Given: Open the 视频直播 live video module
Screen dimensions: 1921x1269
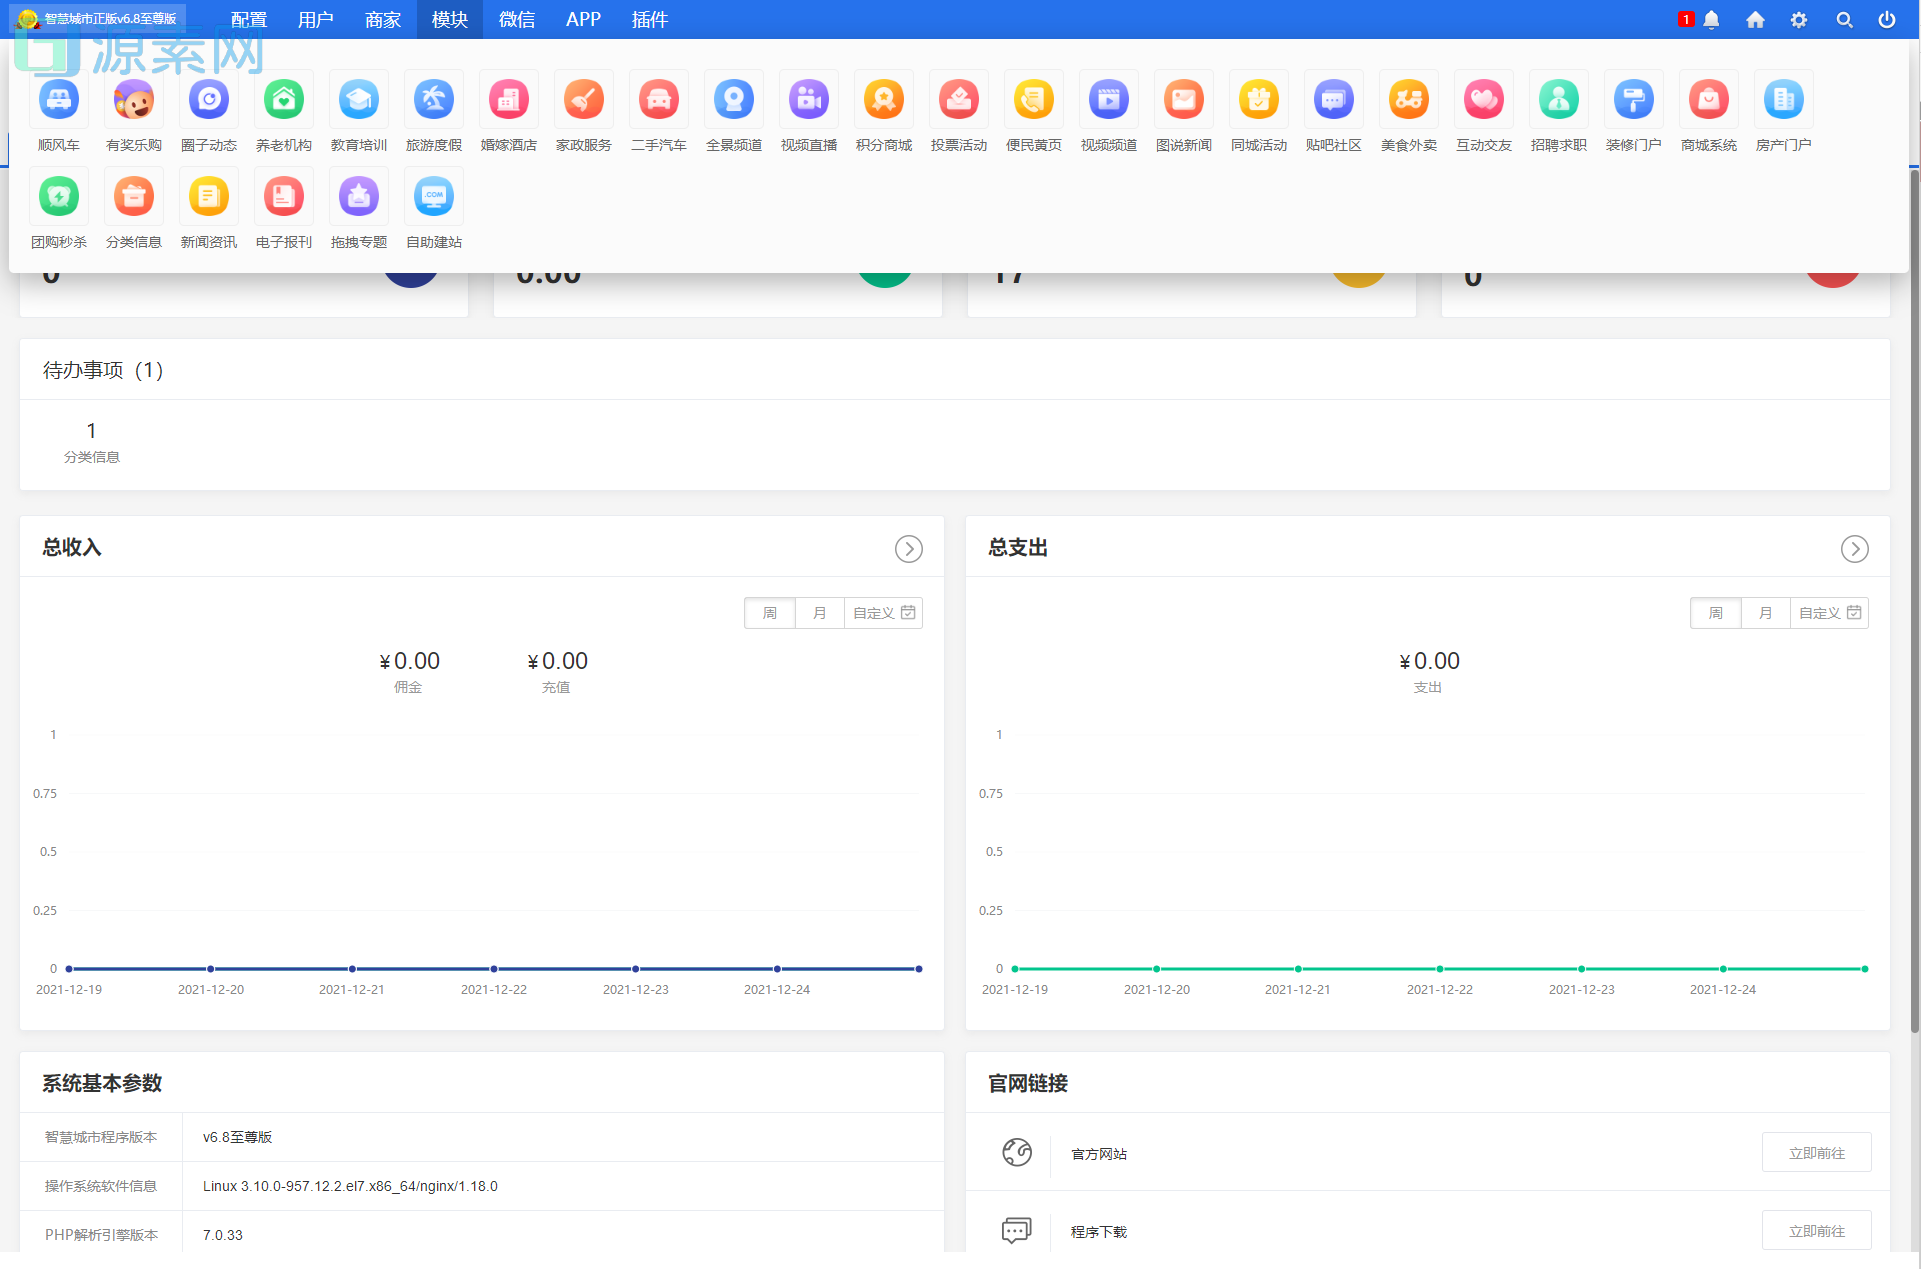Looking at the screenshot, I should (x=809, y=101).
